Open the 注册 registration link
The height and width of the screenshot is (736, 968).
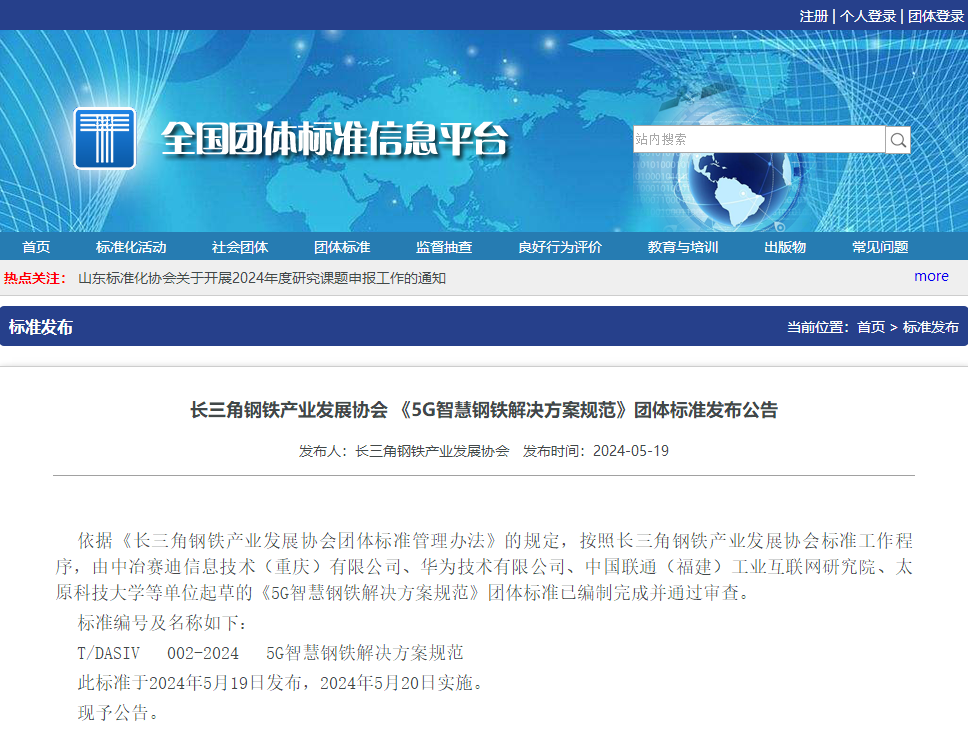tap(814, 16)
